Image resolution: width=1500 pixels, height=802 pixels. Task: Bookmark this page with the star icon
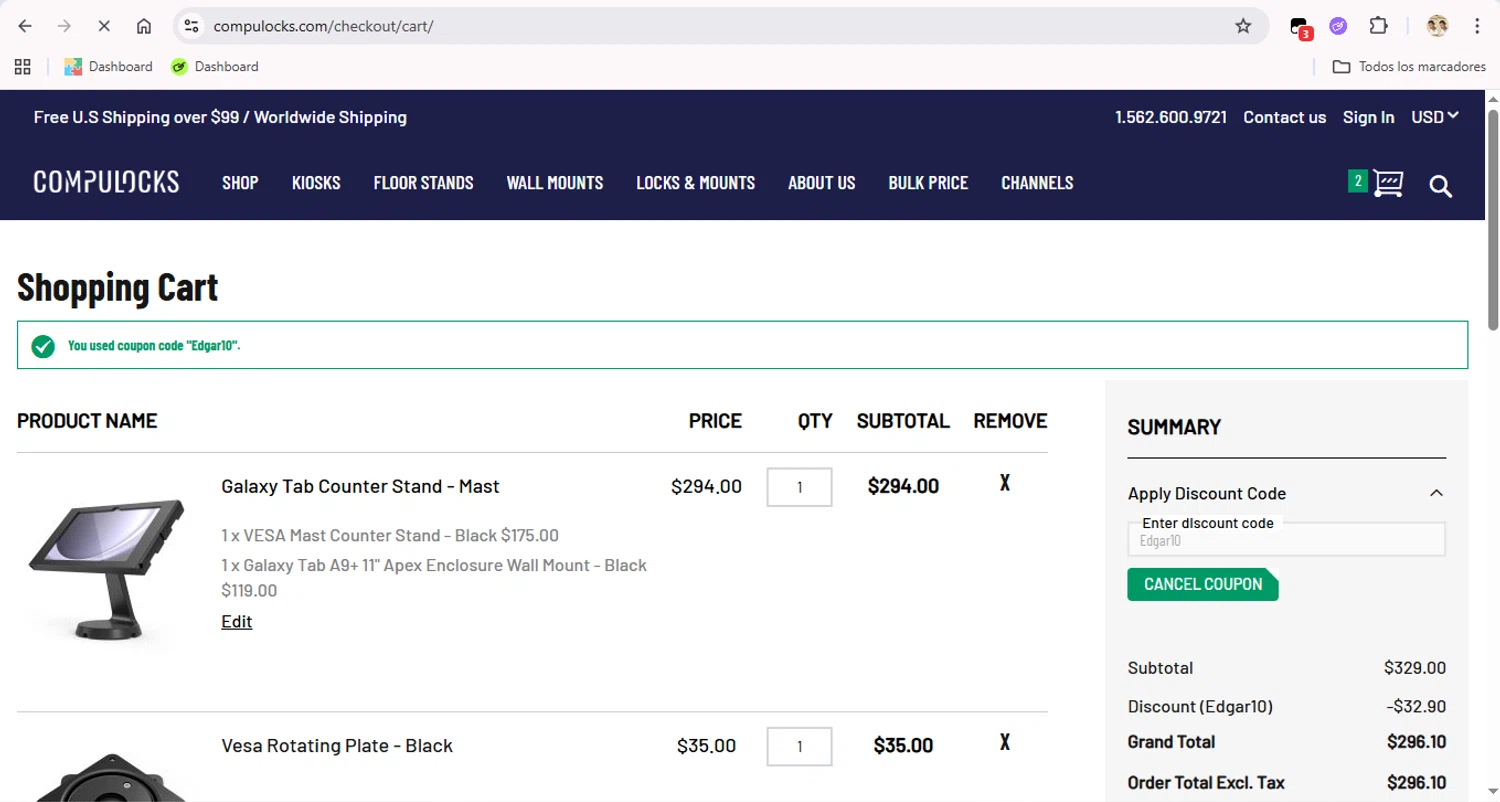tap(1243, 26)
